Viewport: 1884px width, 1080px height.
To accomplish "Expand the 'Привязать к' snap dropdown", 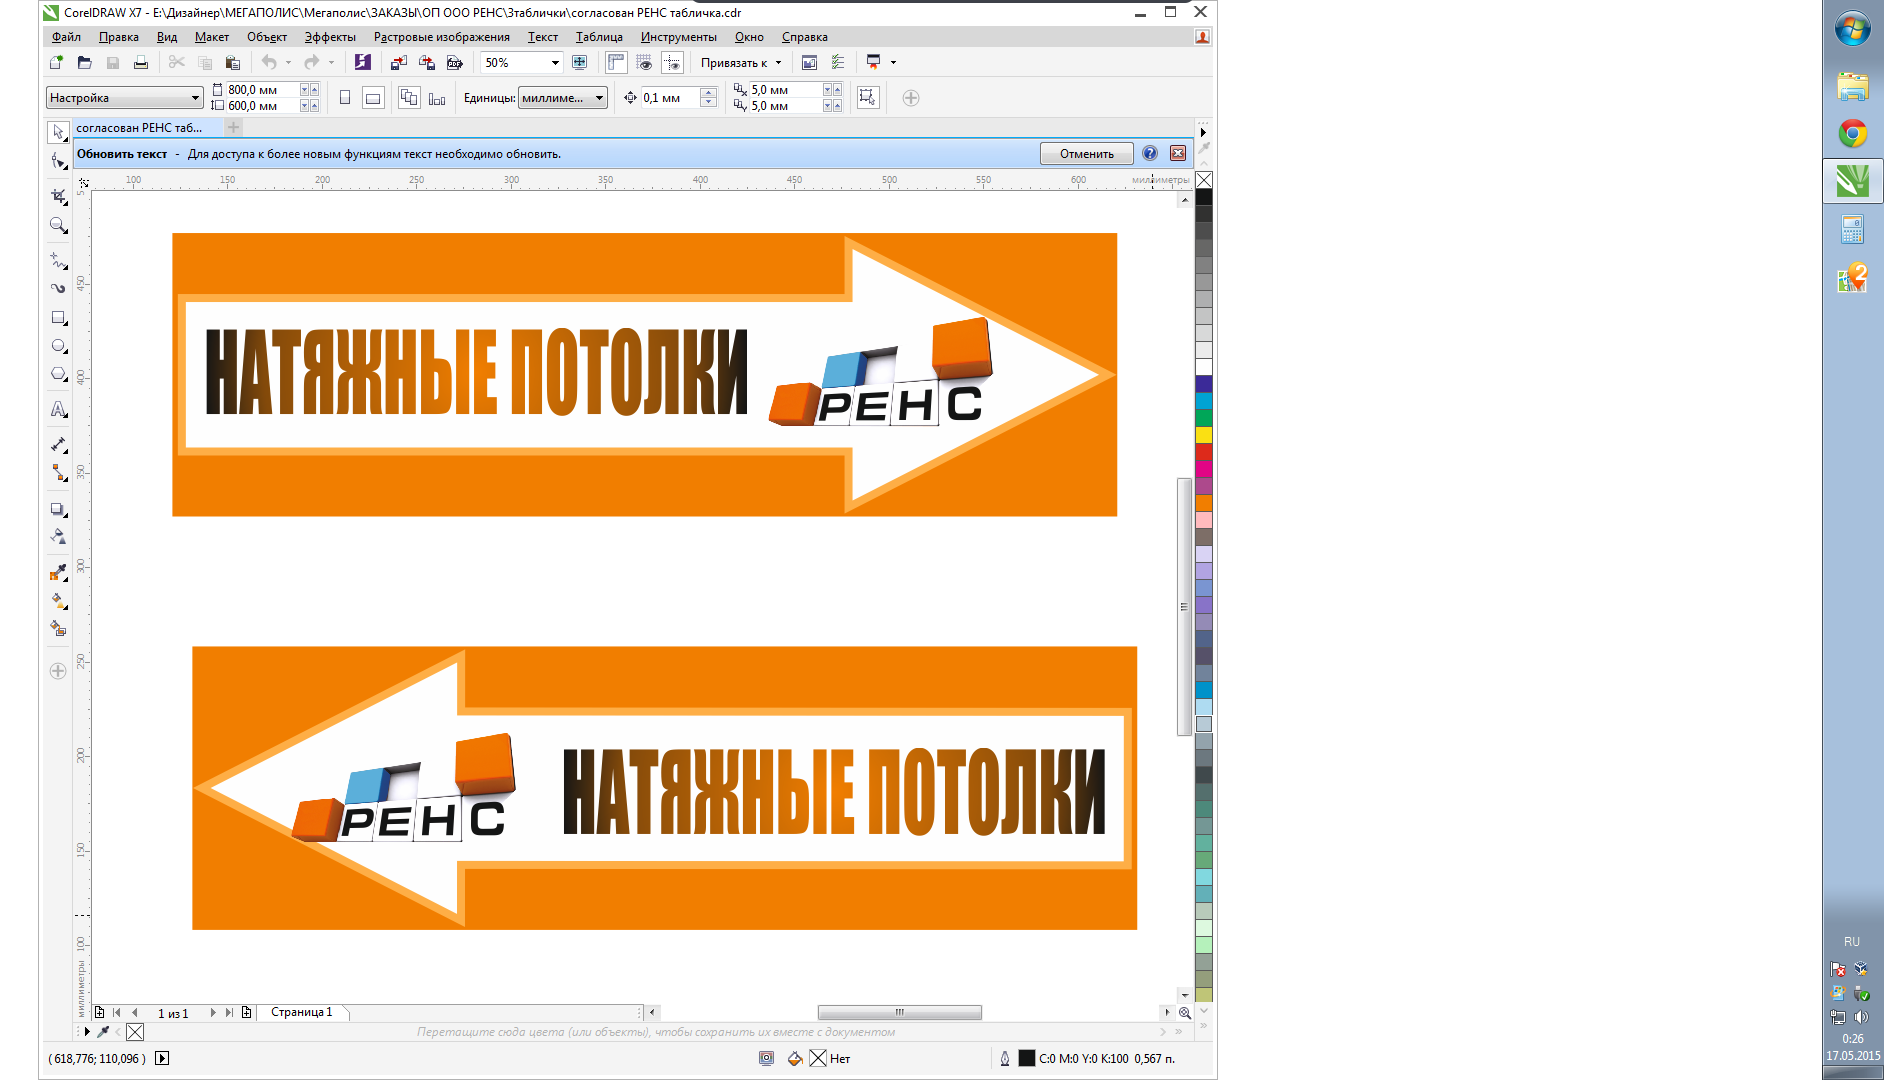I will click(778, 62).
